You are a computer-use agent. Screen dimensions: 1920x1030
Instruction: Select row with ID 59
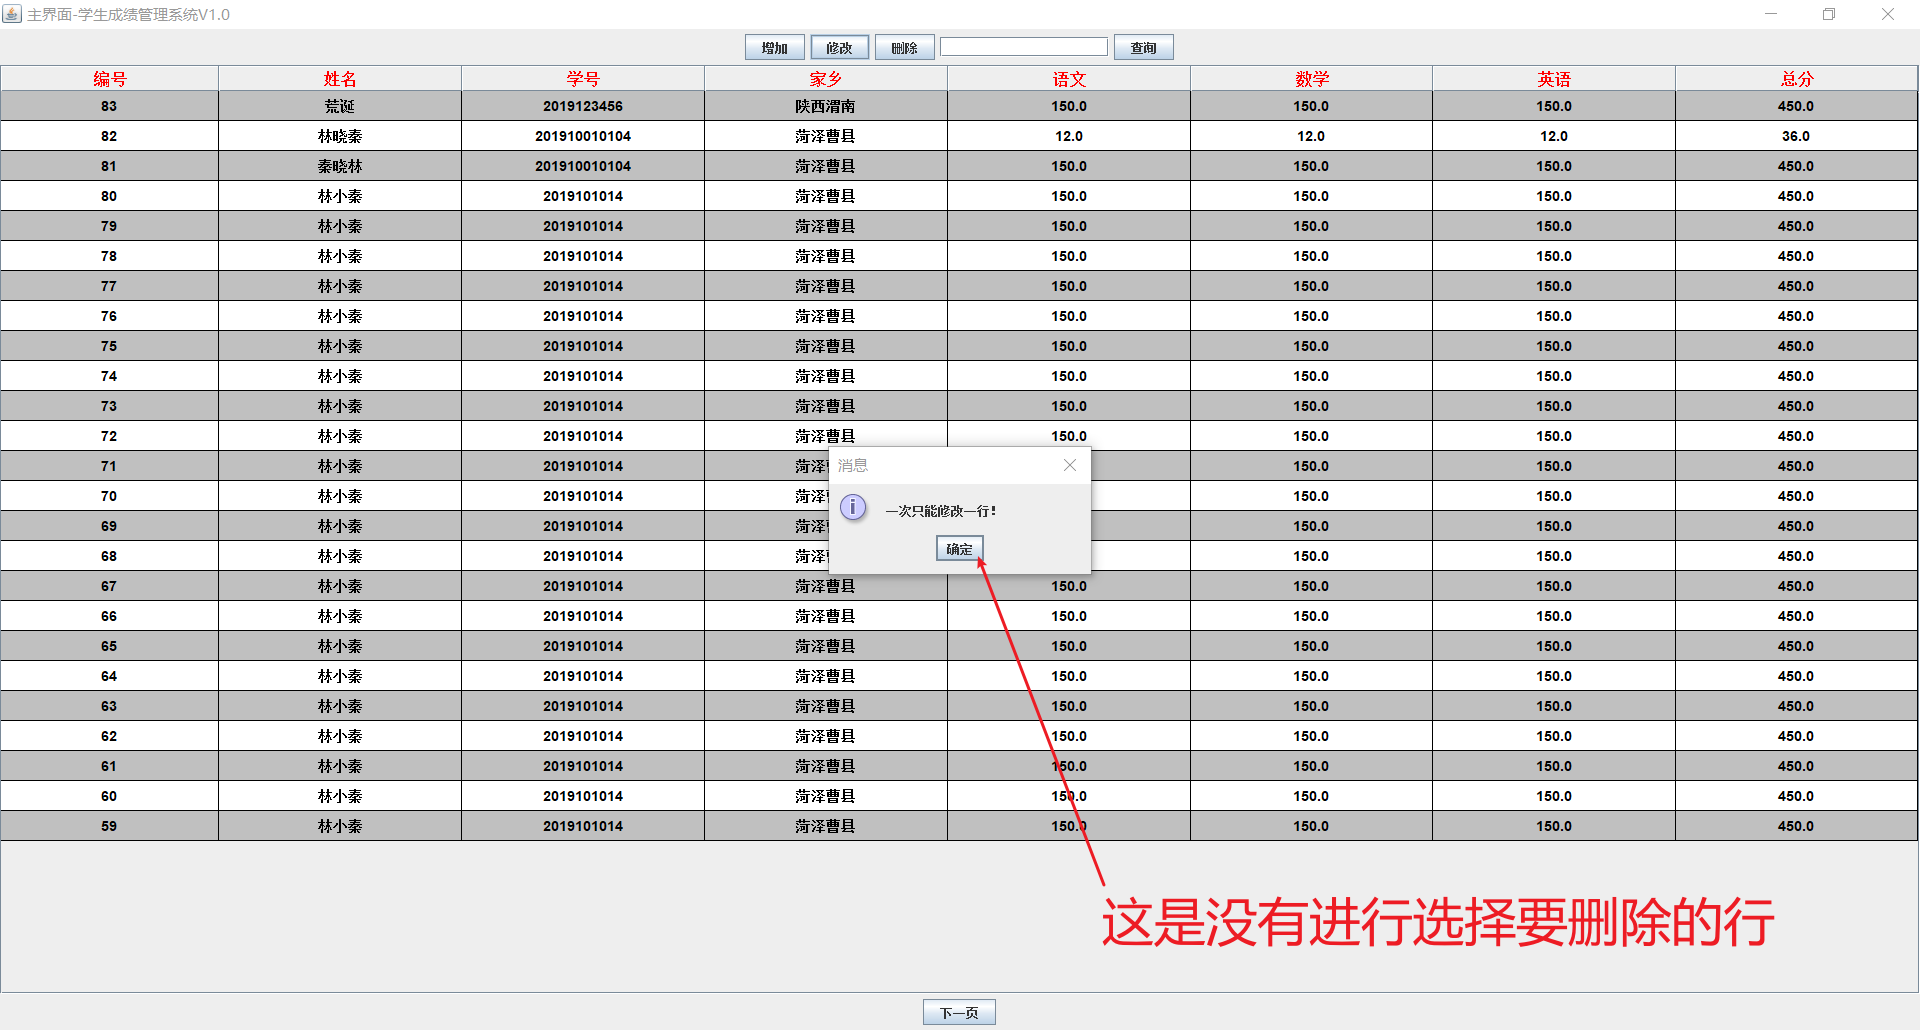click(959, 826)
